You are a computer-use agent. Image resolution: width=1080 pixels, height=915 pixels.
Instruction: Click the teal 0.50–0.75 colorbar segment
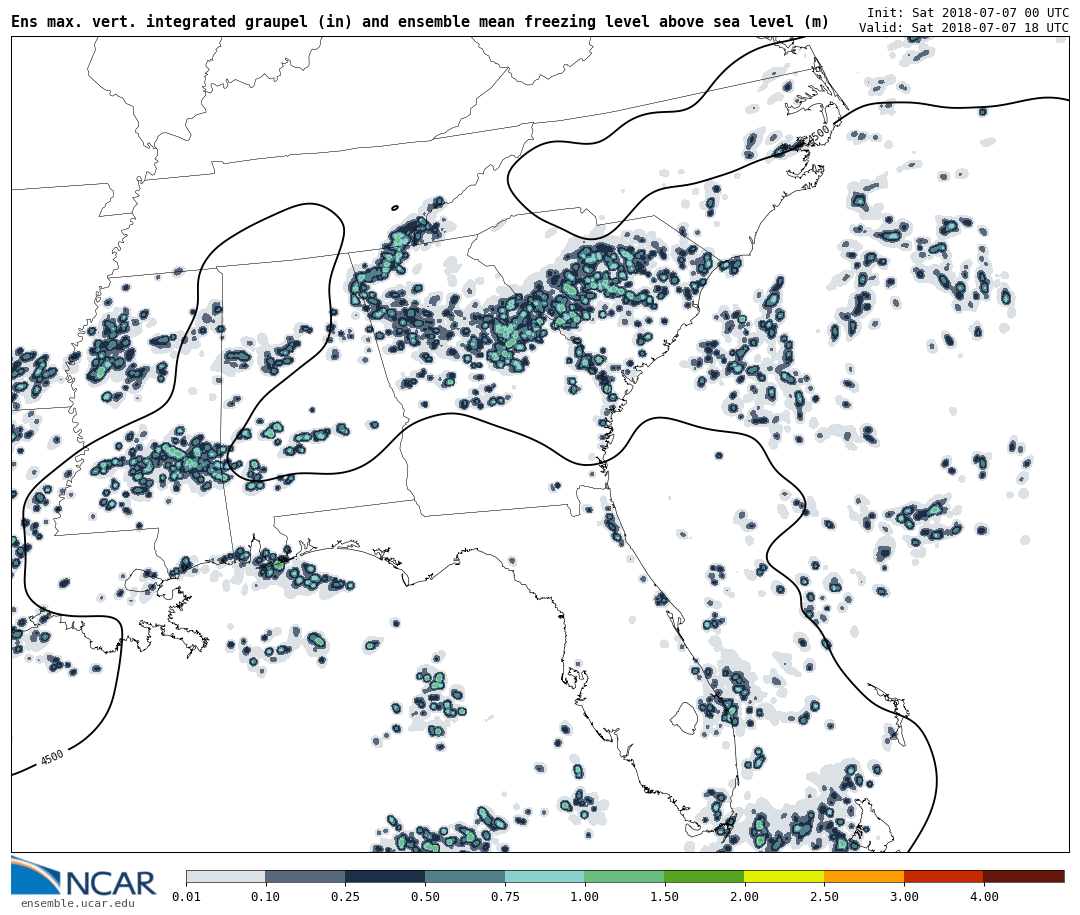pyautogui.click(x=465, y=876)
